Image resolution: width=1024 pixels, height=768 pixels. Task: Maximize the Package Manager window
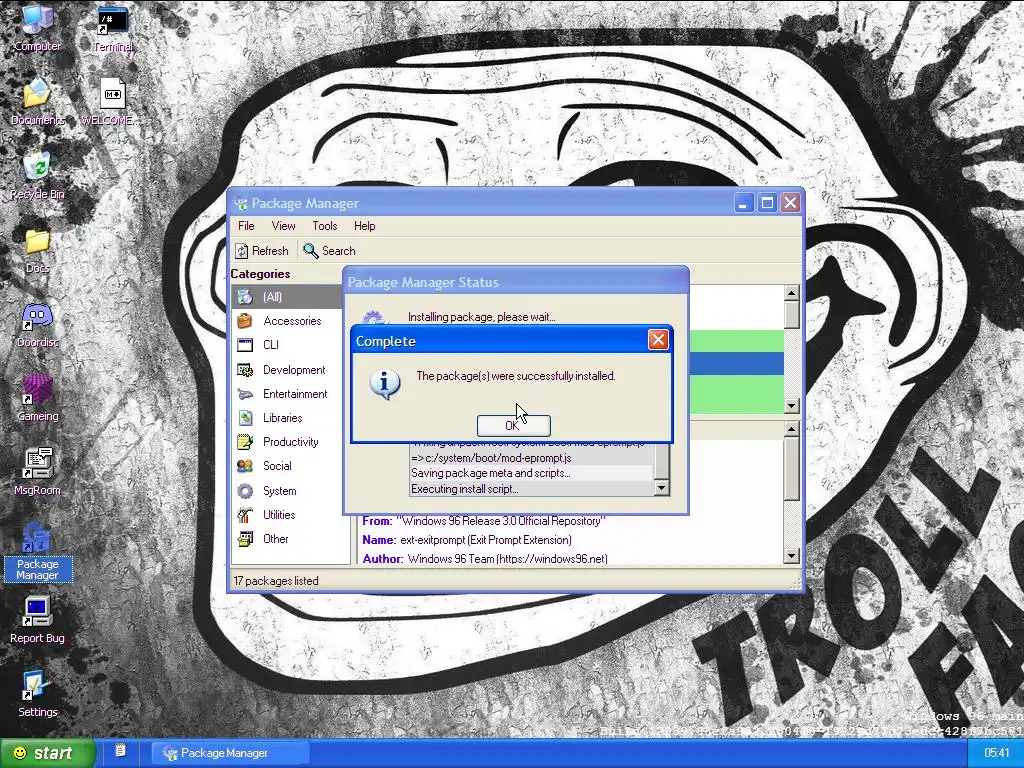[767, 203]
